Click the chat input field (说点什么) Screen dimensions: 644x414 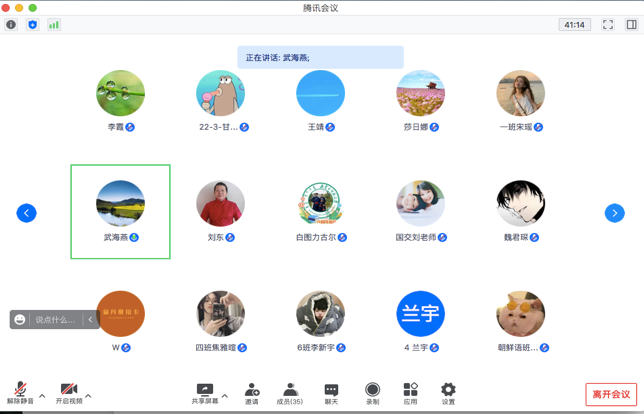tap(55, 320)
